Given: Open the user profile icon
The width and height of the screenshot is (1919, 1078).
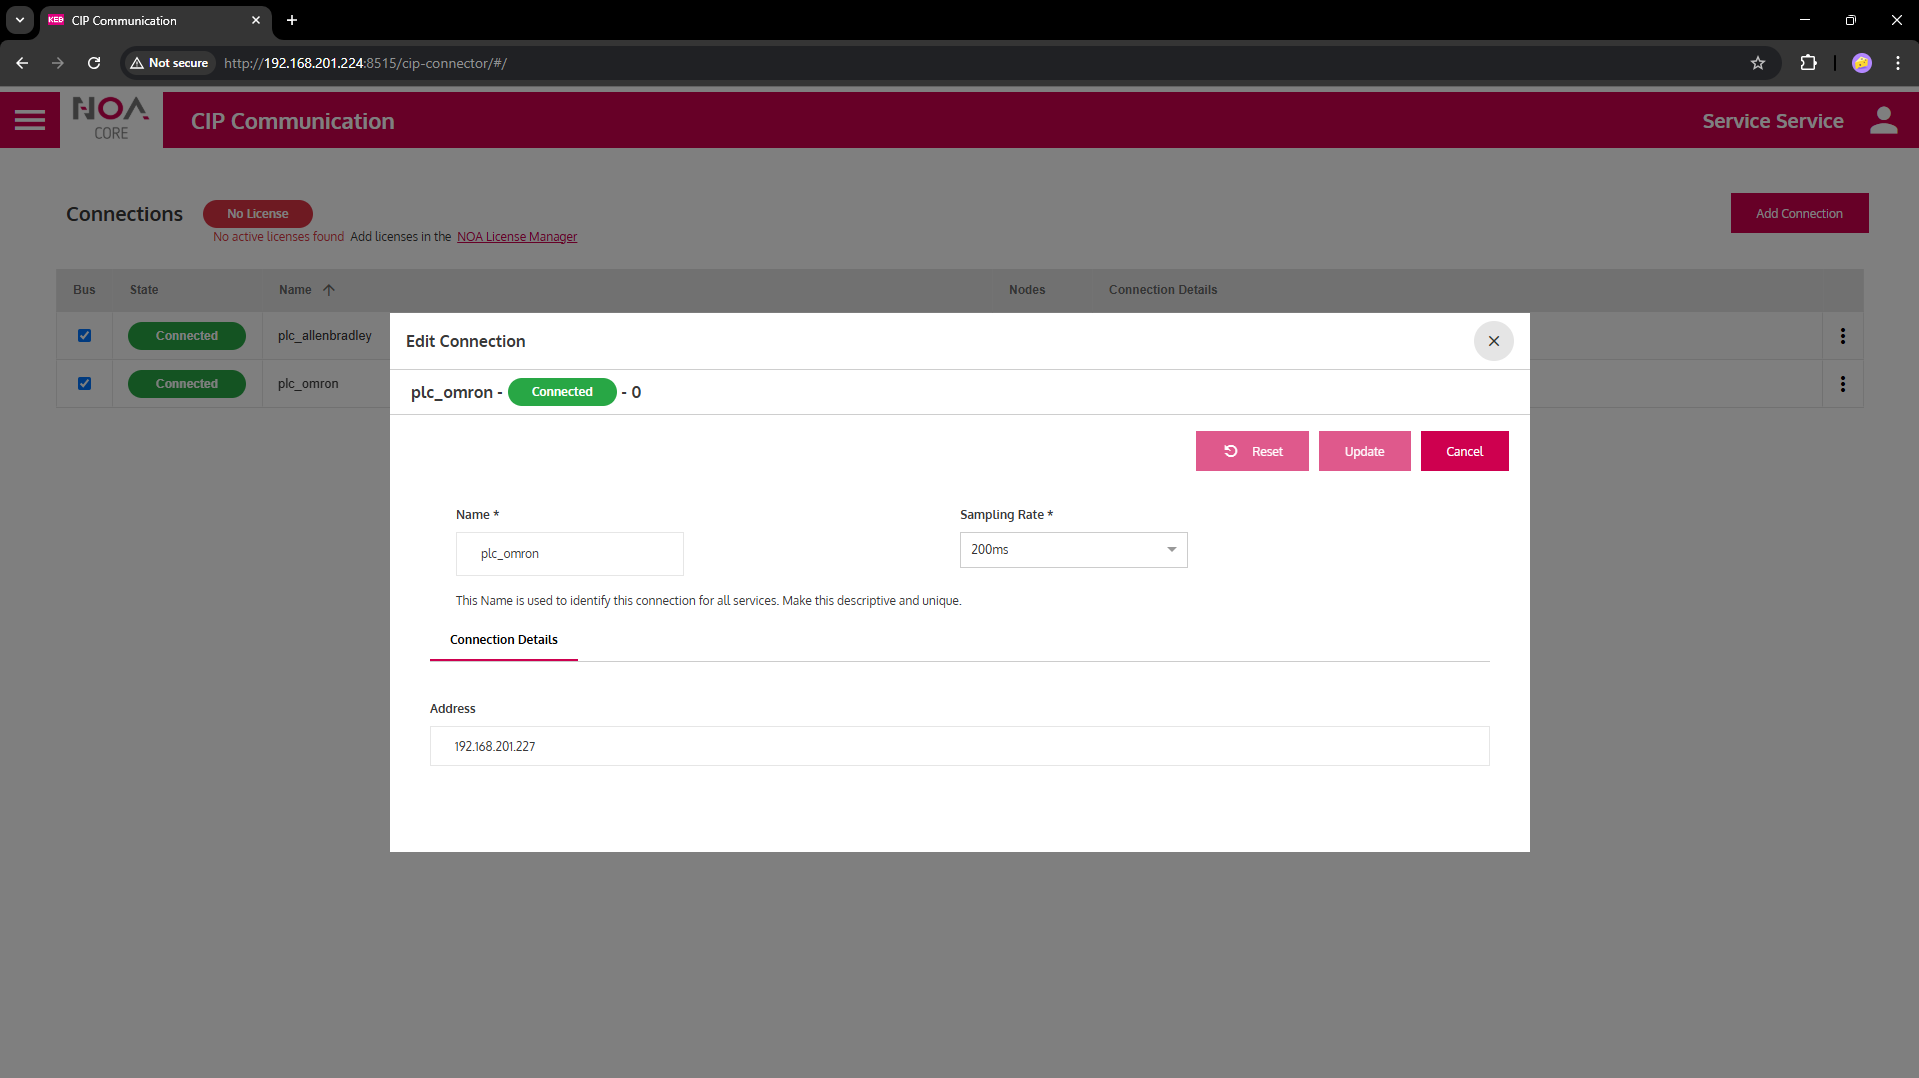Looking at the screenshot, I should click(1883, 120).
